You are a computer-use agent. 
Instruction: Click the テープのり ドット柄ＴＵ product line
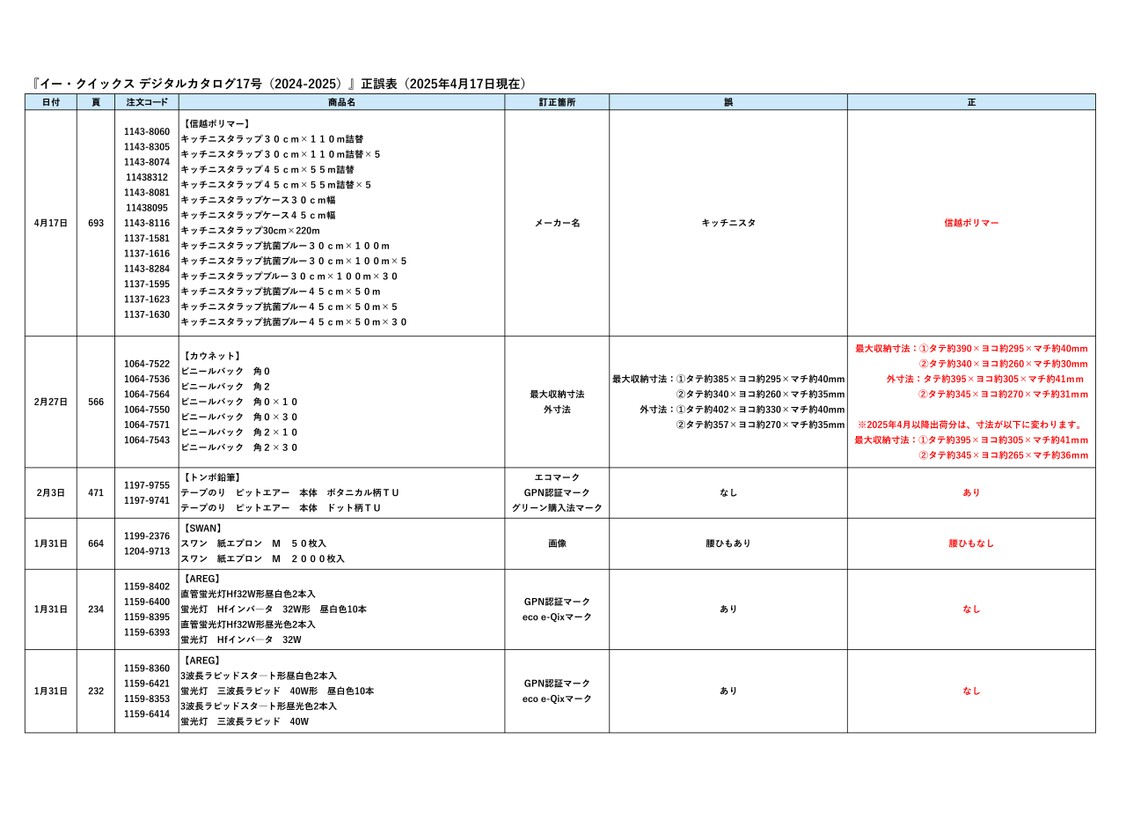(280, 508)
